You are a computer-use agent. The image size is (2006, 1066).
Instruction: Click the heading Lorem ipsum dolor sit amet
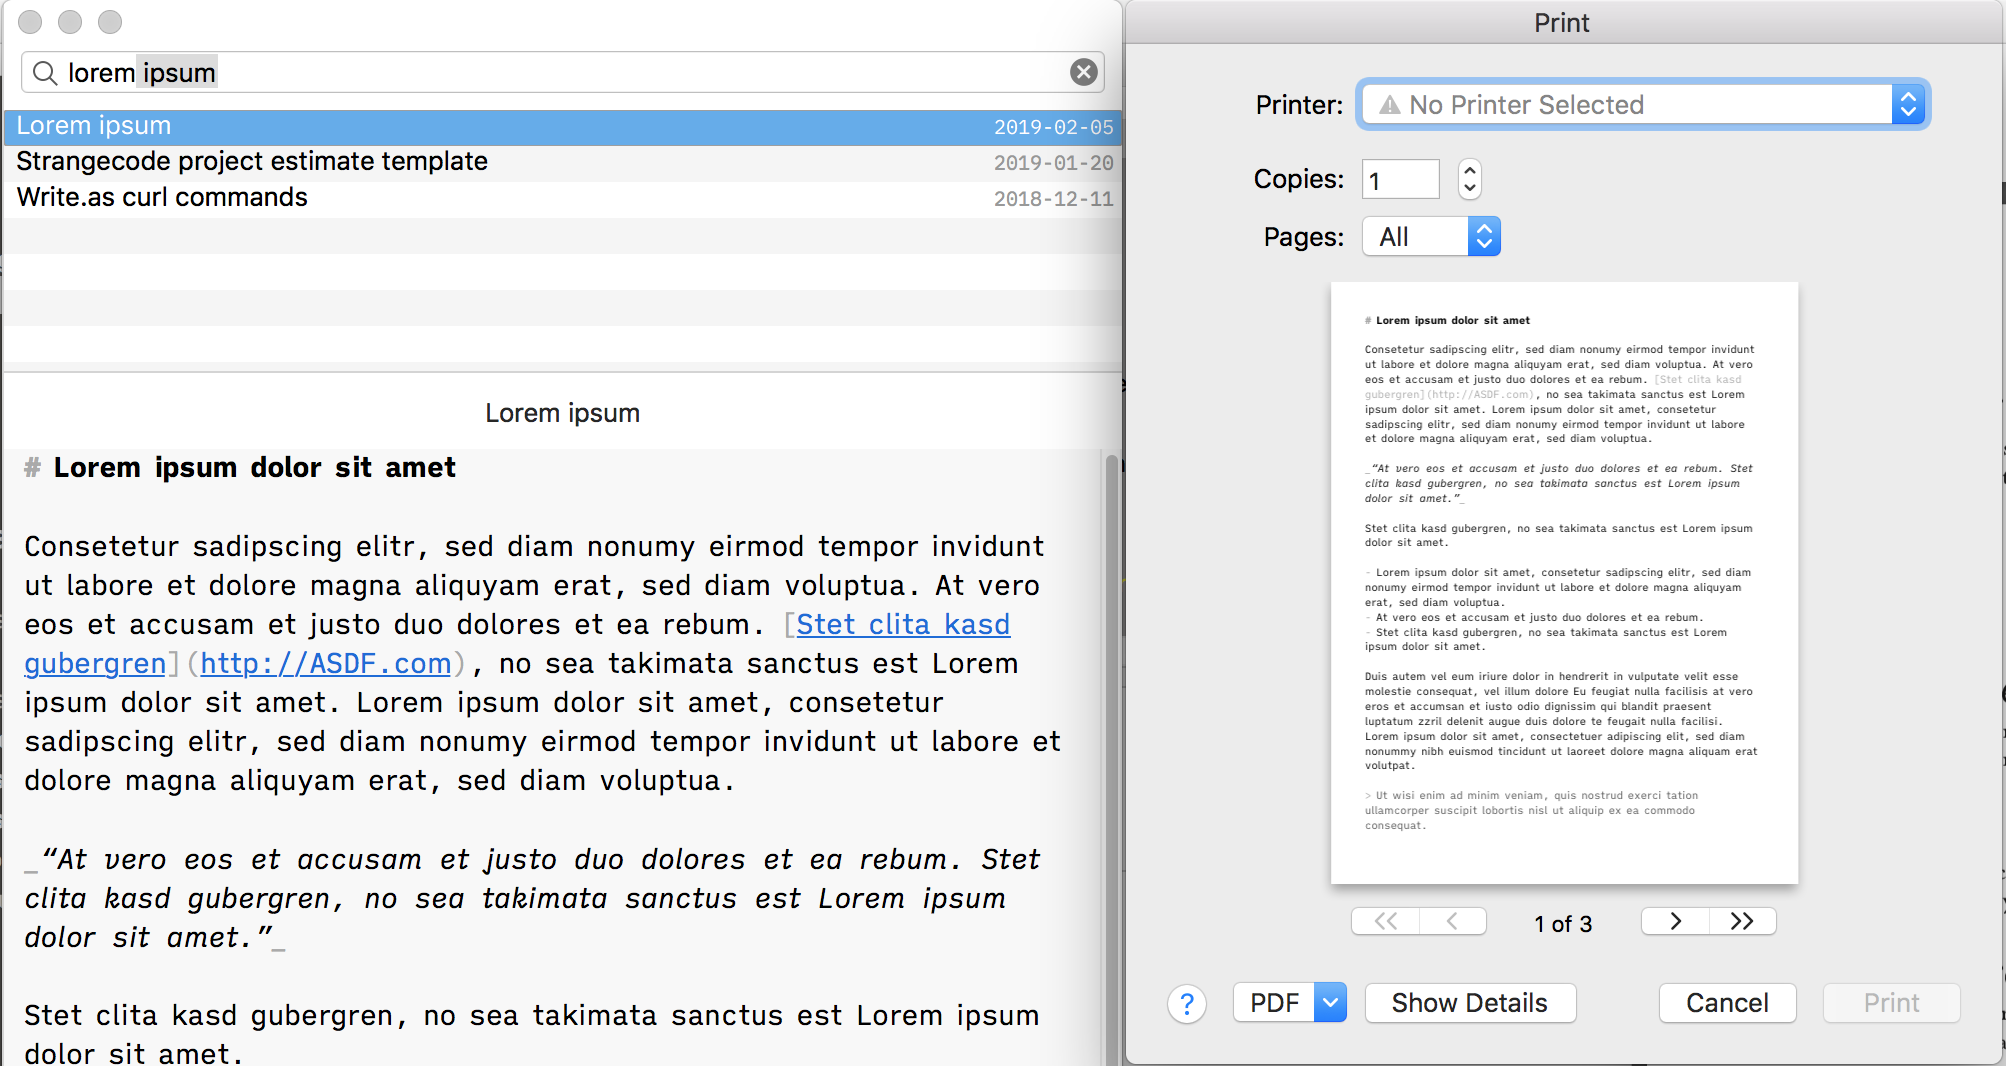click(x=254, y=468)
